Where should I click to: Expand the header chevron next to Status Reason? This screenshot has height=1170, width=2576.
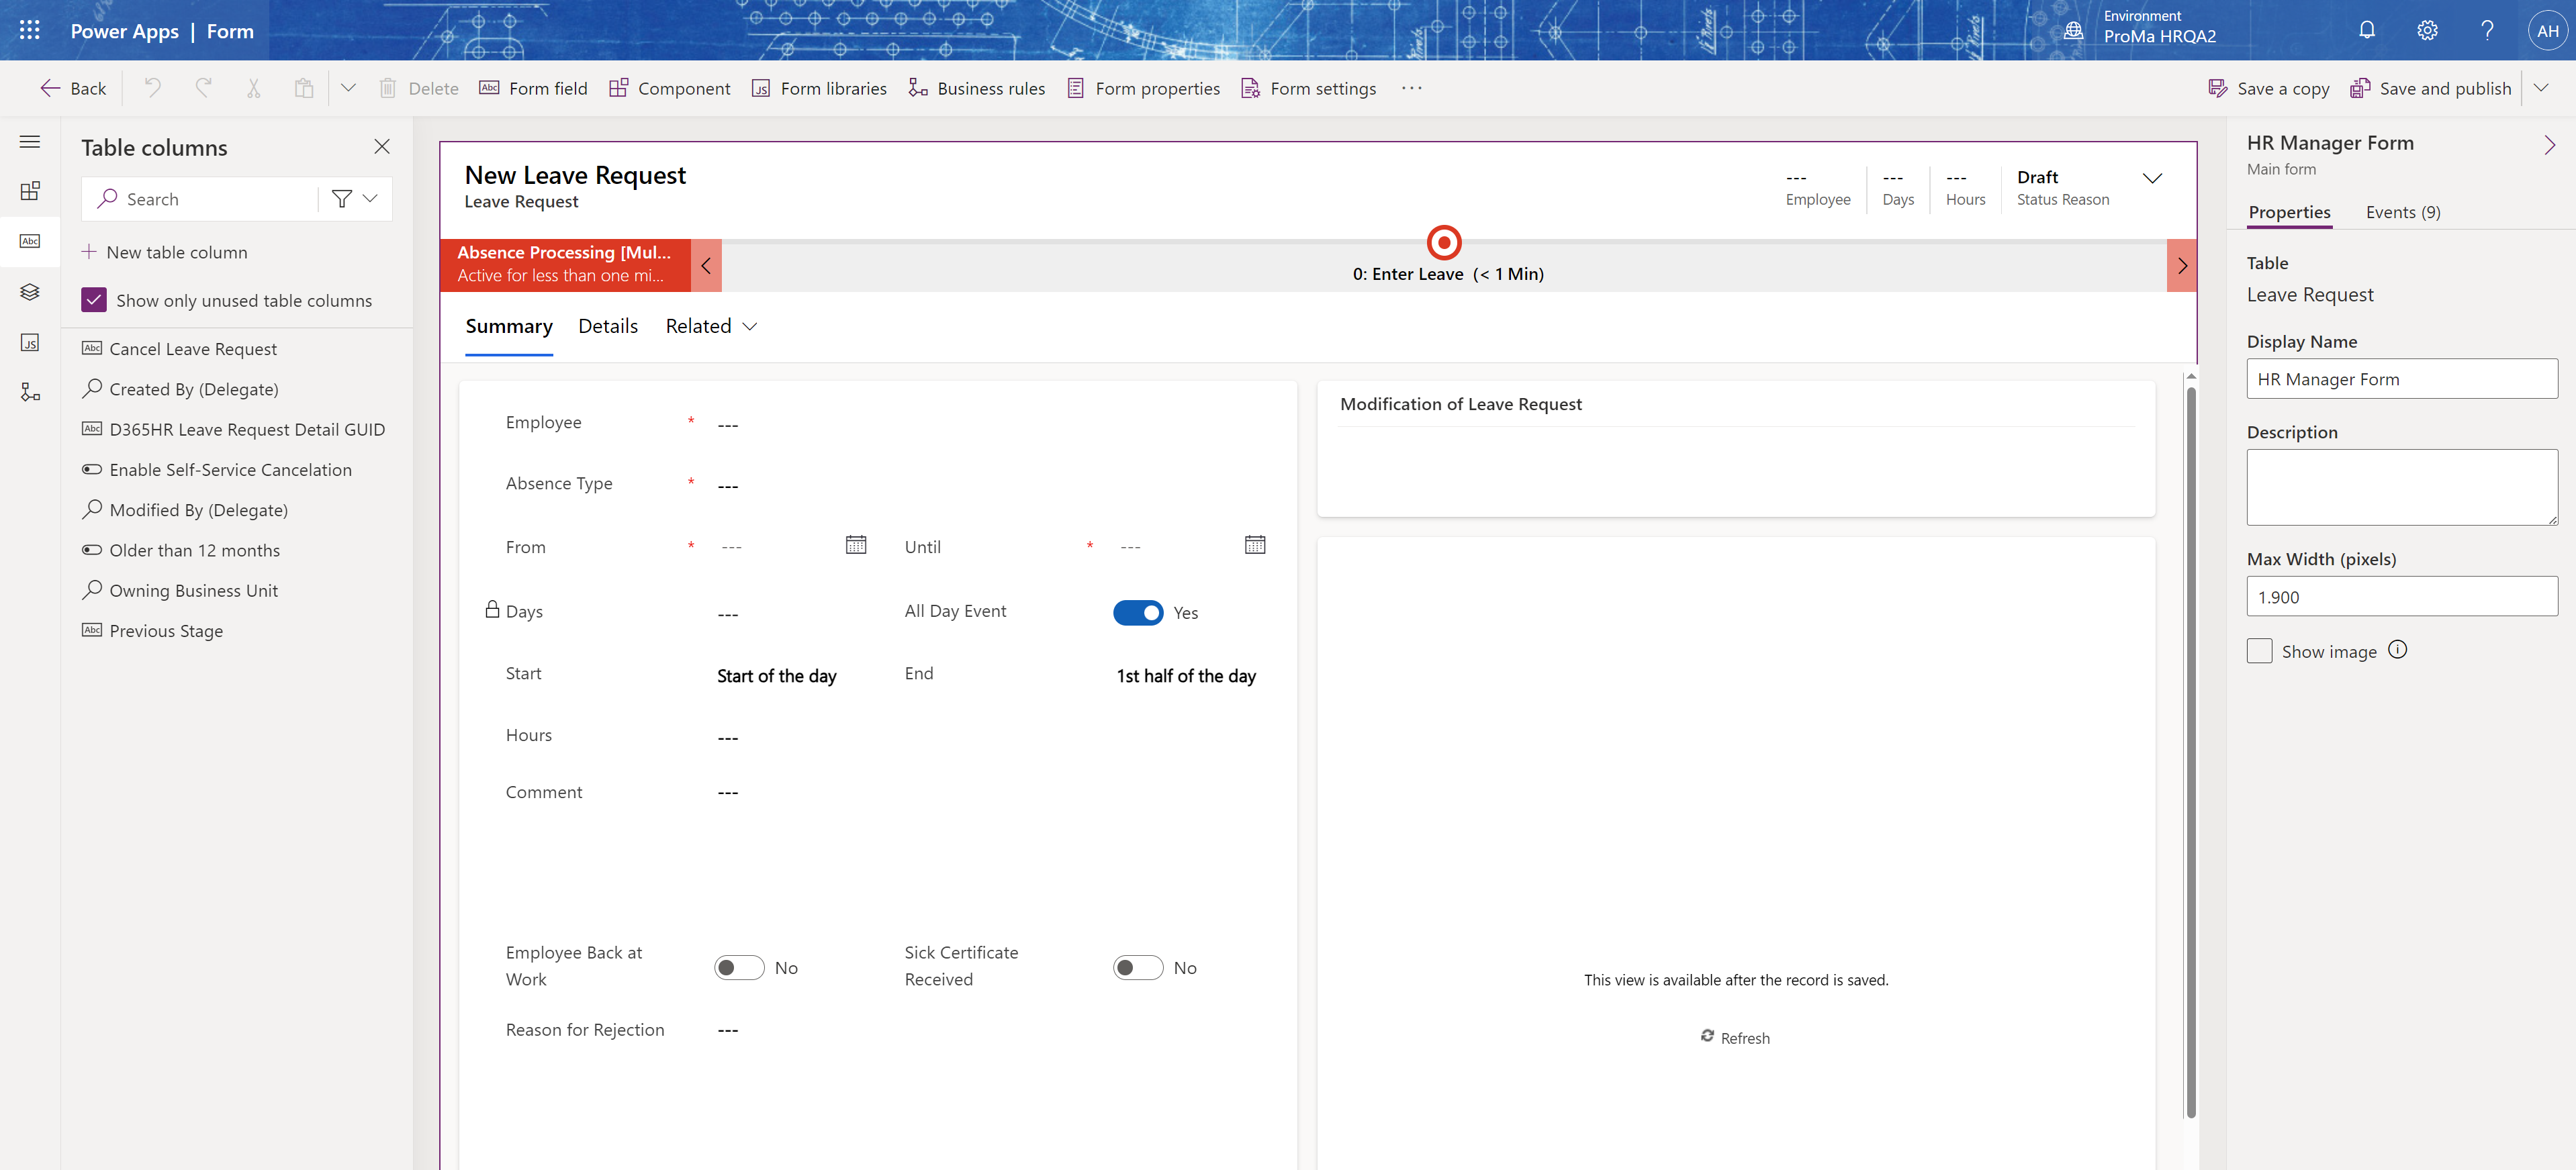click(2152, 178)
